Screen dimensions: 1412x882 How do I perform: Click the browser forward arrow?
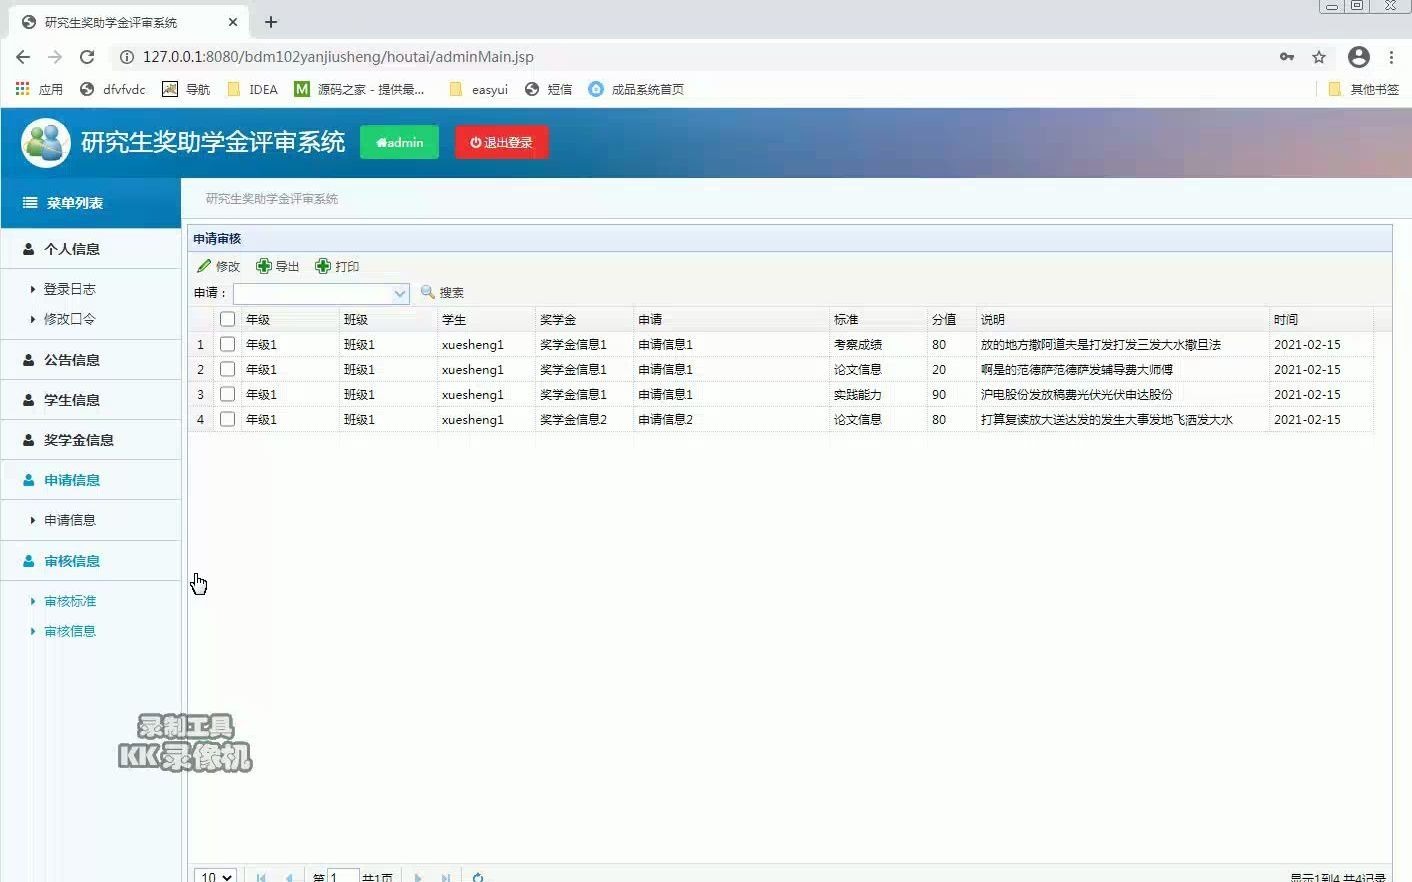tap(55, 57)
